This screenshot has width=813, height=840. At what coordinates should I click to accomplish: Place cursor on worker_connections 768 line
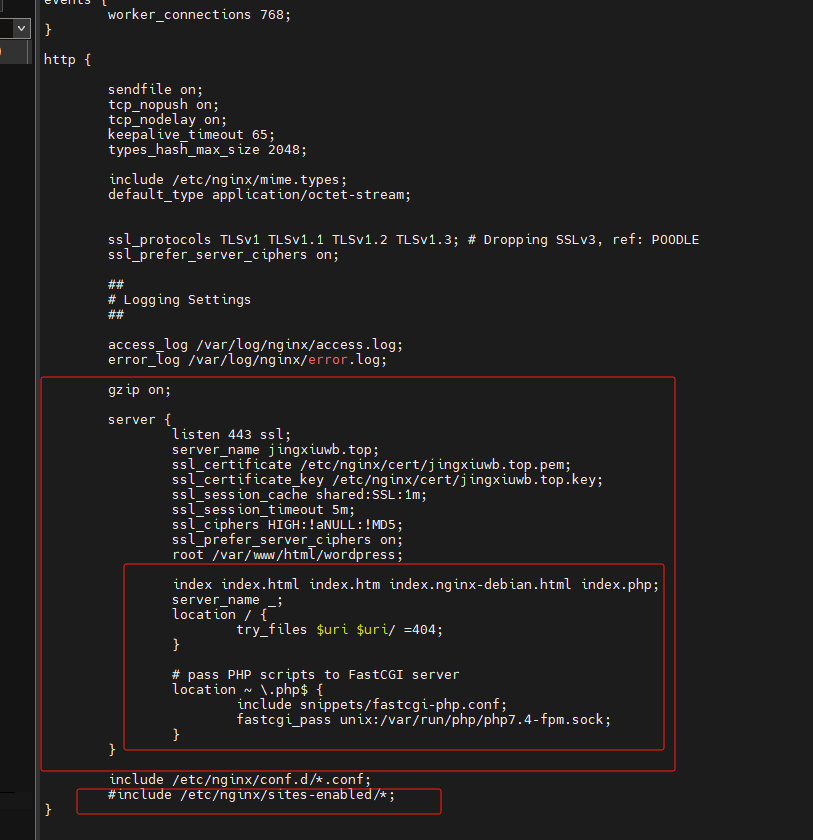[x=199, y=14]
